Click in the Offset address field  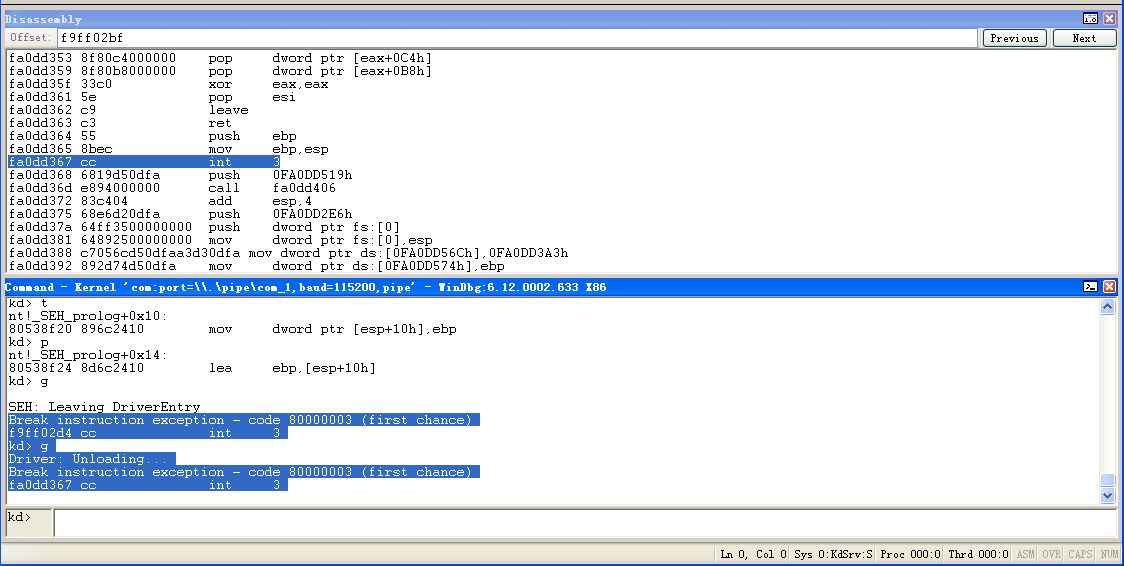[515, 38]
